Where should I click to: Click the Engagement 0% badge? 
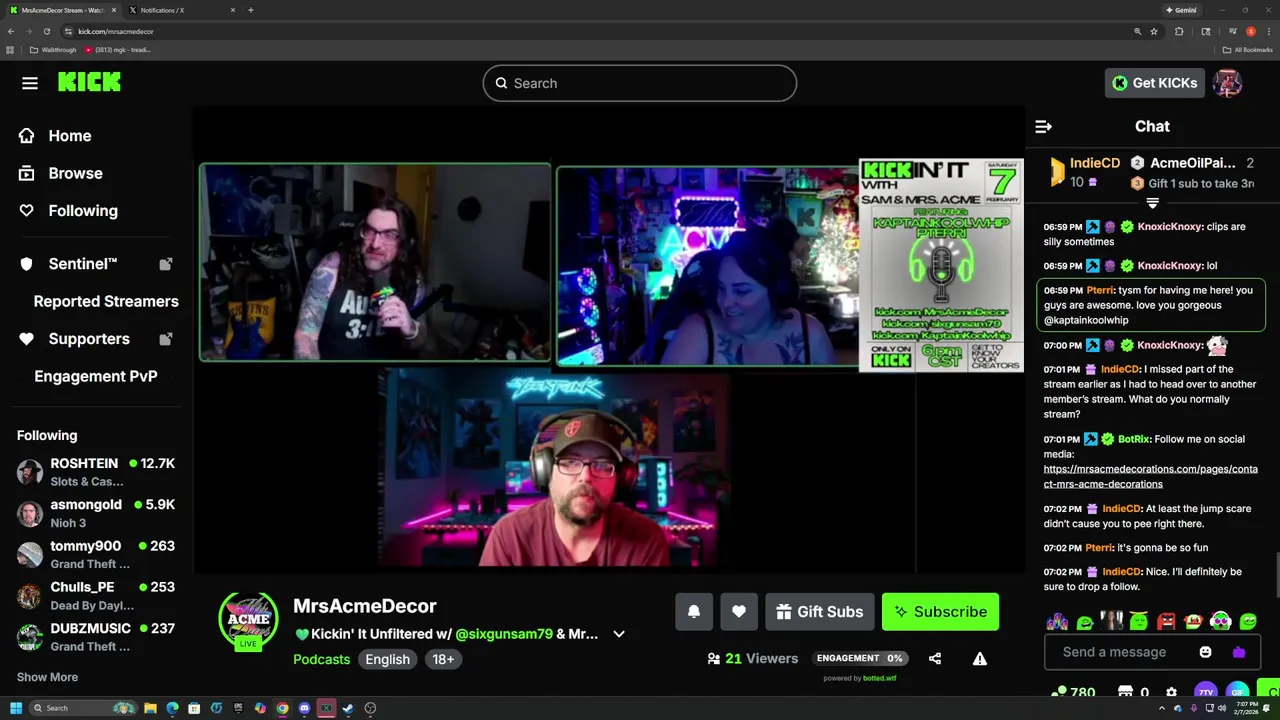click(861, 658)
